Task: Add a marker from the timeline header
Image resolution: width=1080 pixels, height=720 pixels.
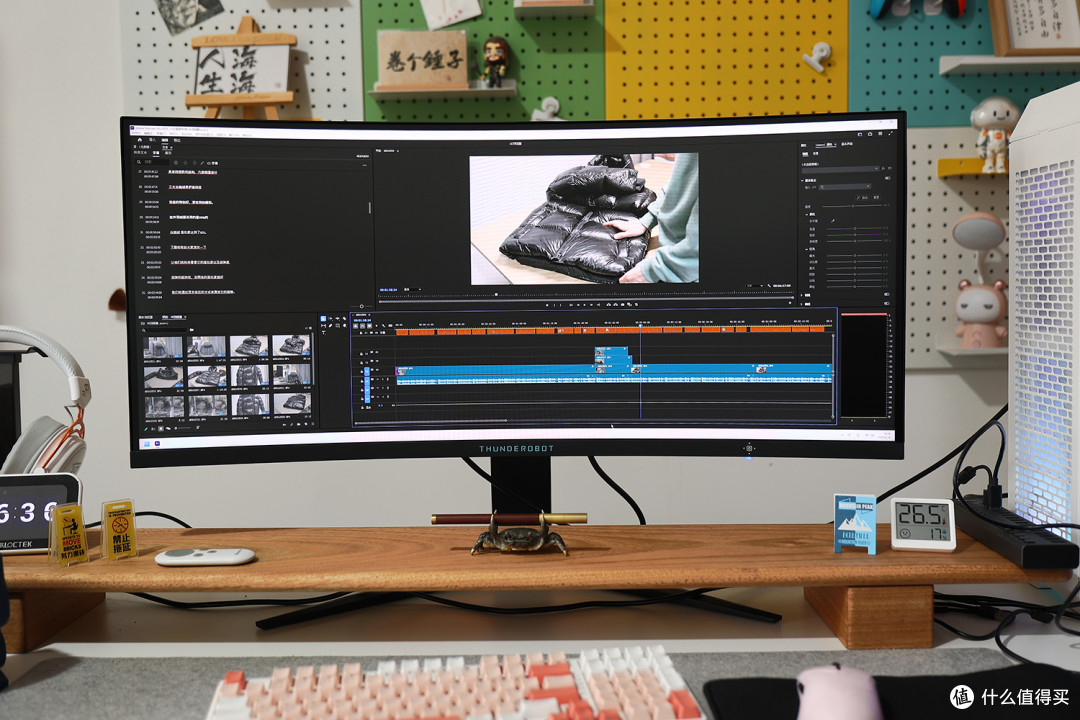Action: tap(376, 326)
